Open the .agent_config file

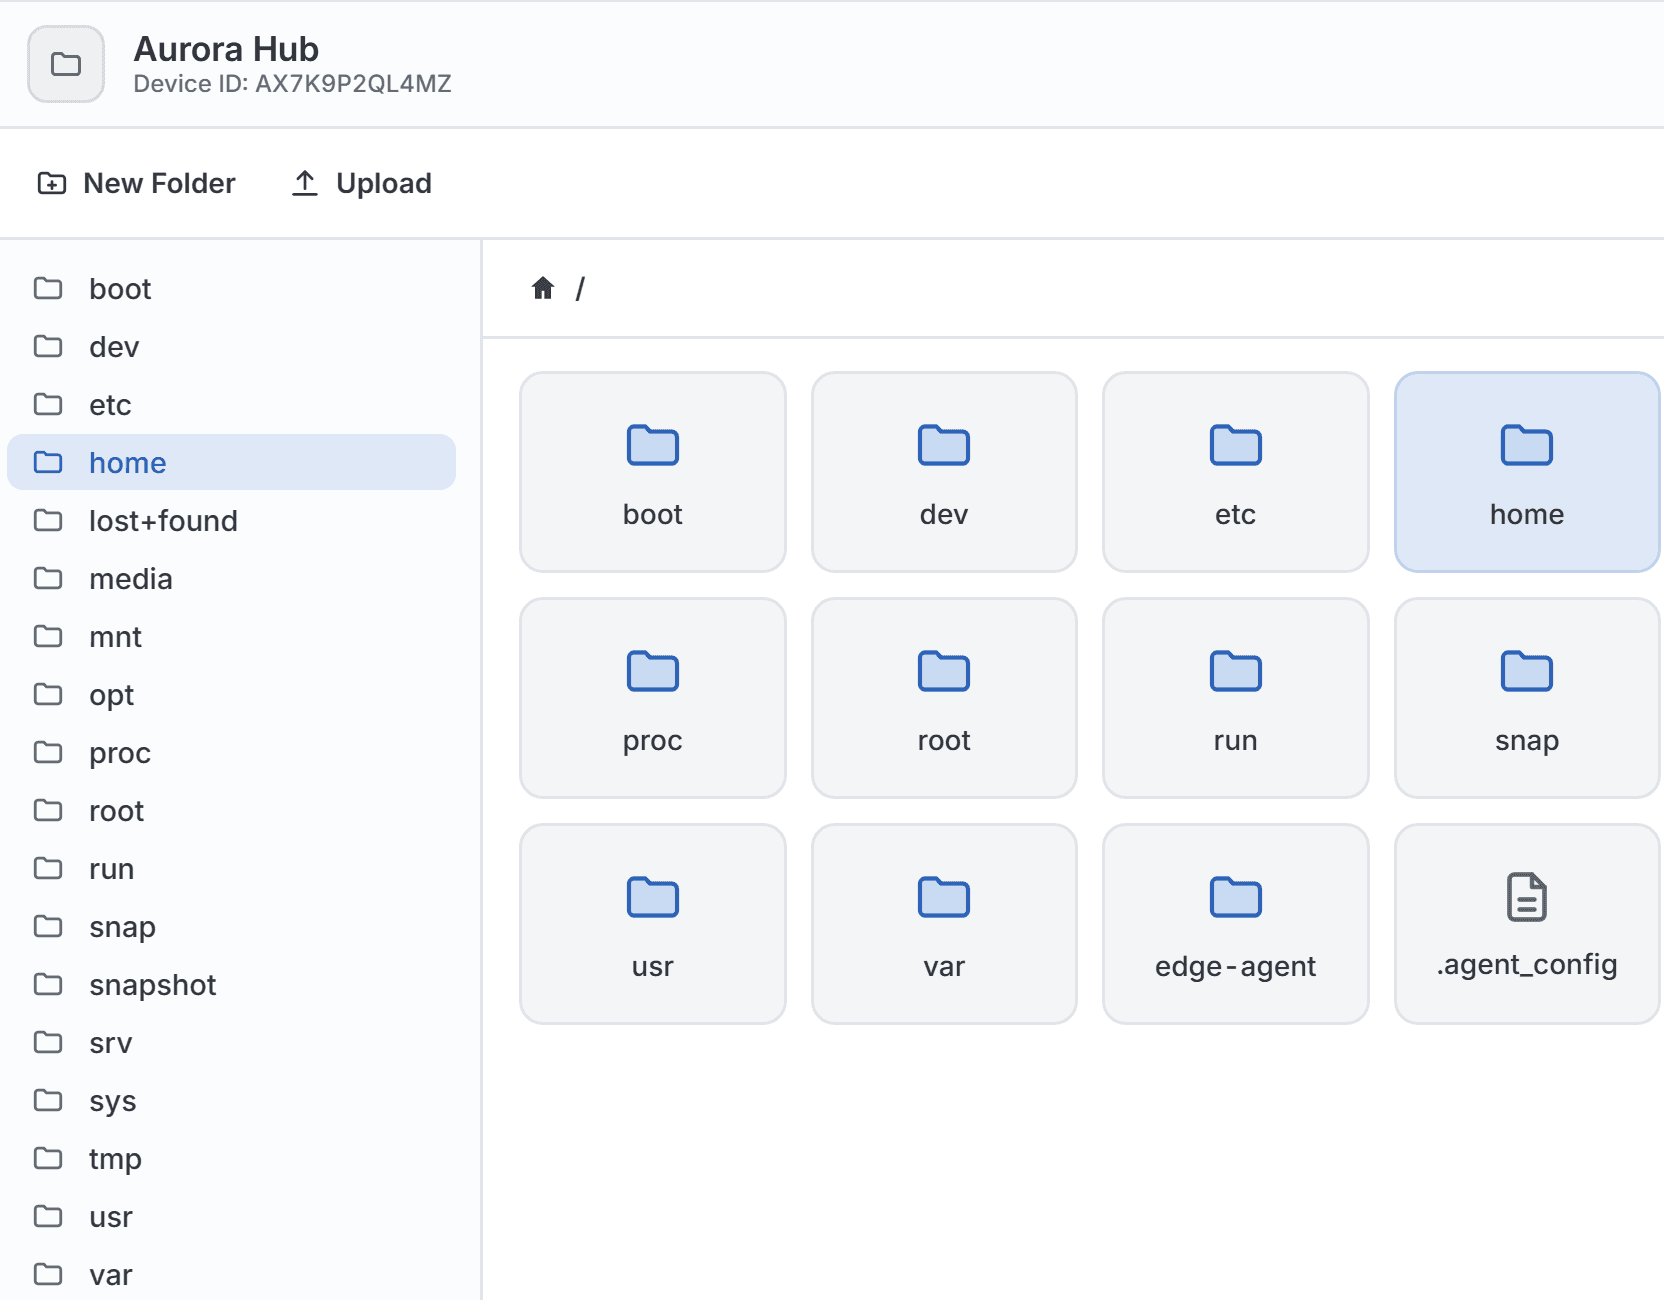pos(1527,924)
